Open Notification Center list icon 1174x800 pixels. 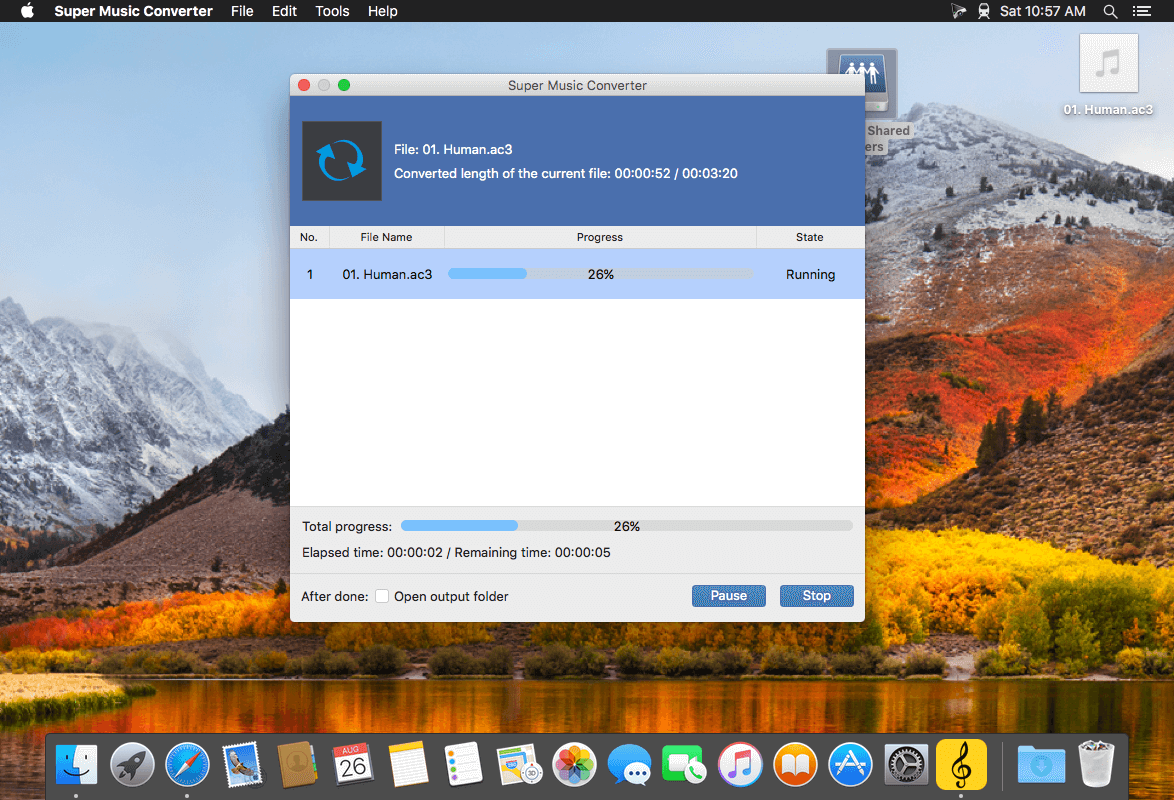(1142, 11)
